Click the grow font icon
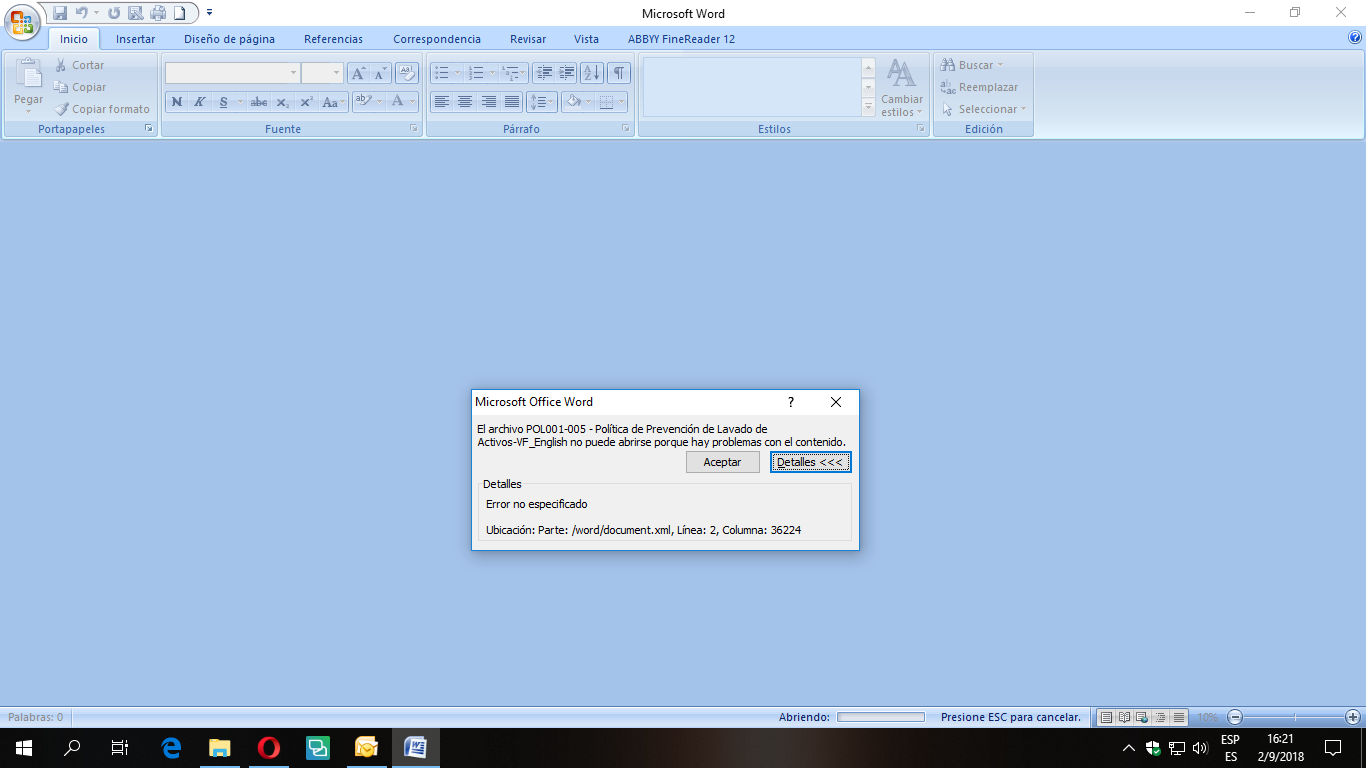 point(358,73)
